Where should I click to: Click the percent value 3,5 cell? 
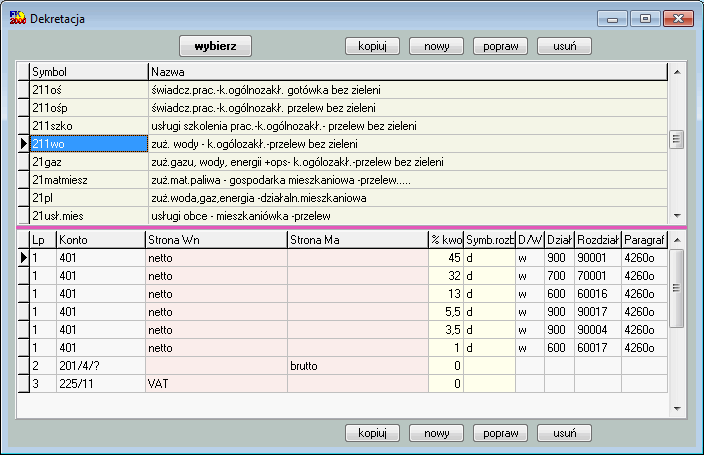[446, 330]
